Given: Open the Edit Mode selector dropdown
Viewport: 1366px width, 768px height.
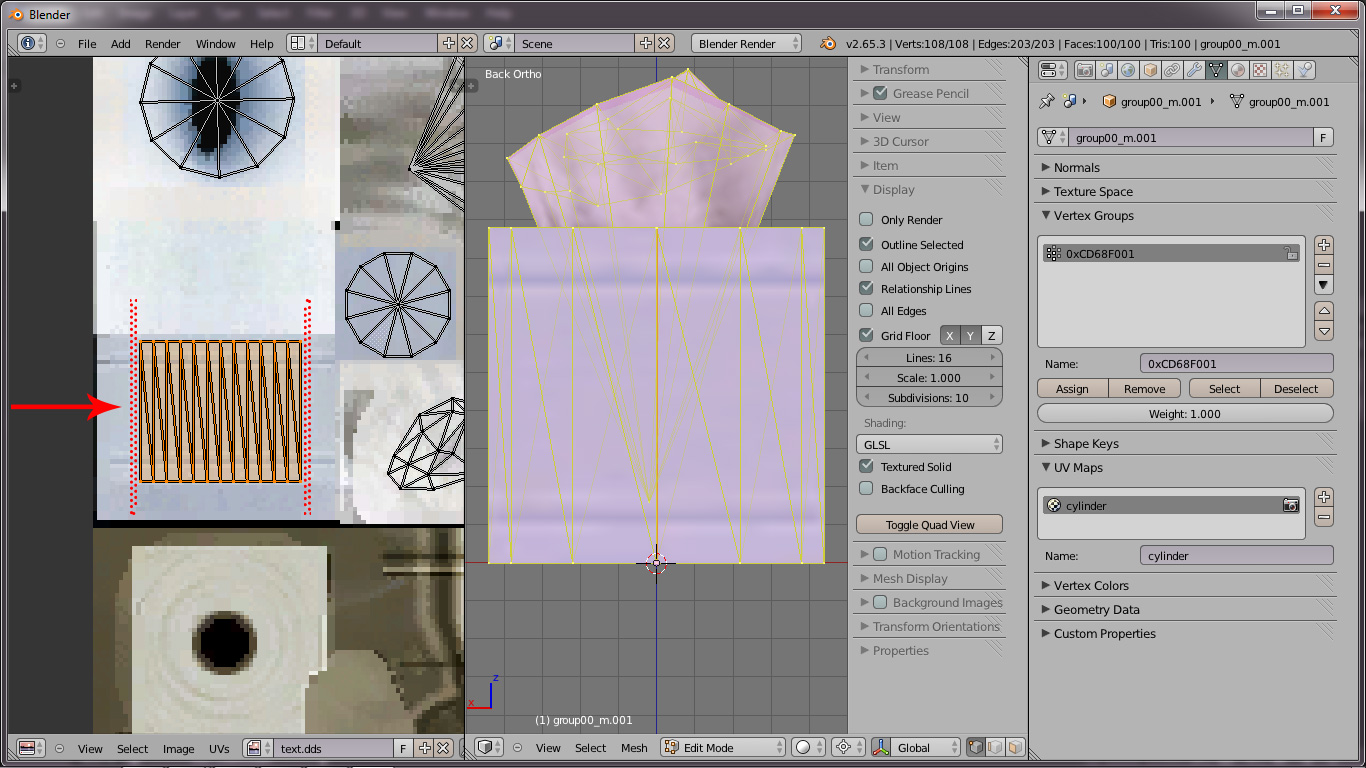Looking at the screenshot, I should pyautogui.click(x=722, y=747).
